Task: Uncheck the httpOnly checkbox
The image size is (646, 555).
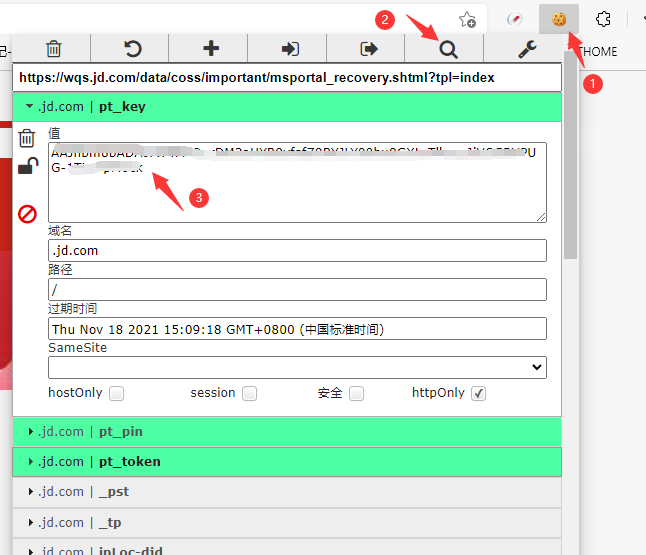Action: pyautogui.click(x=478, y=393)
